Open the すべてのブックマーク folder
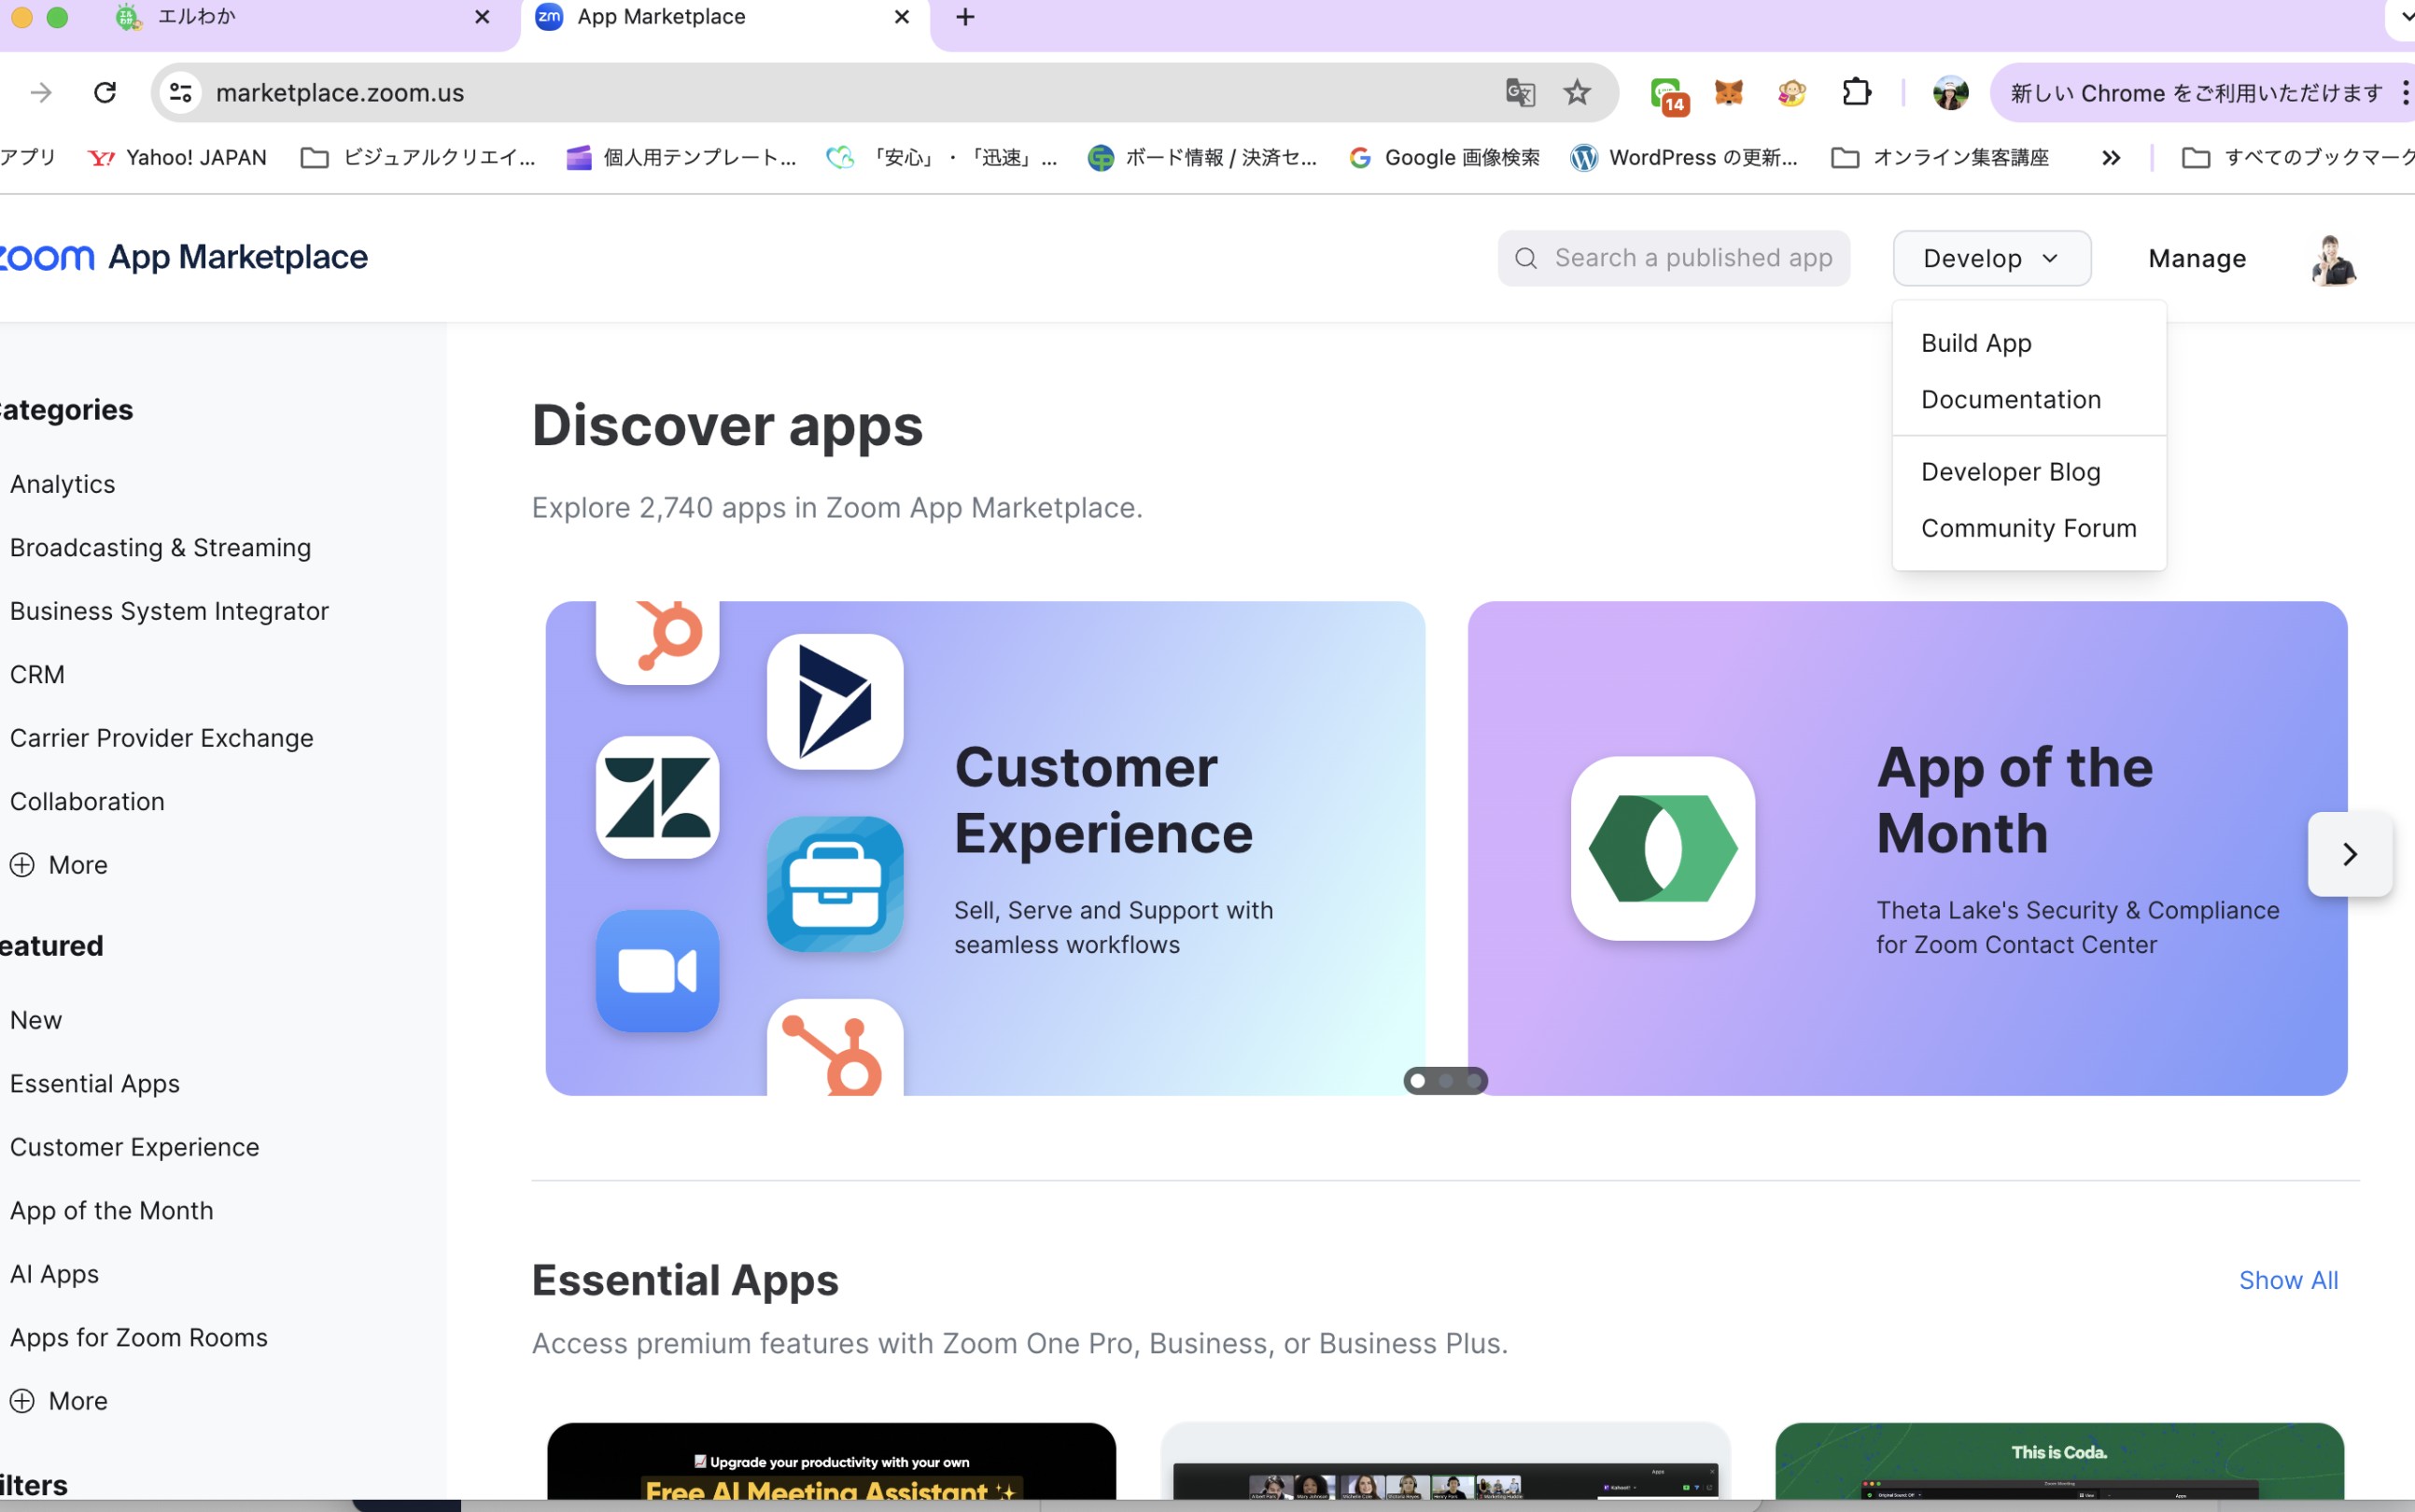 pyautogui.click(x=2297, y=158)
